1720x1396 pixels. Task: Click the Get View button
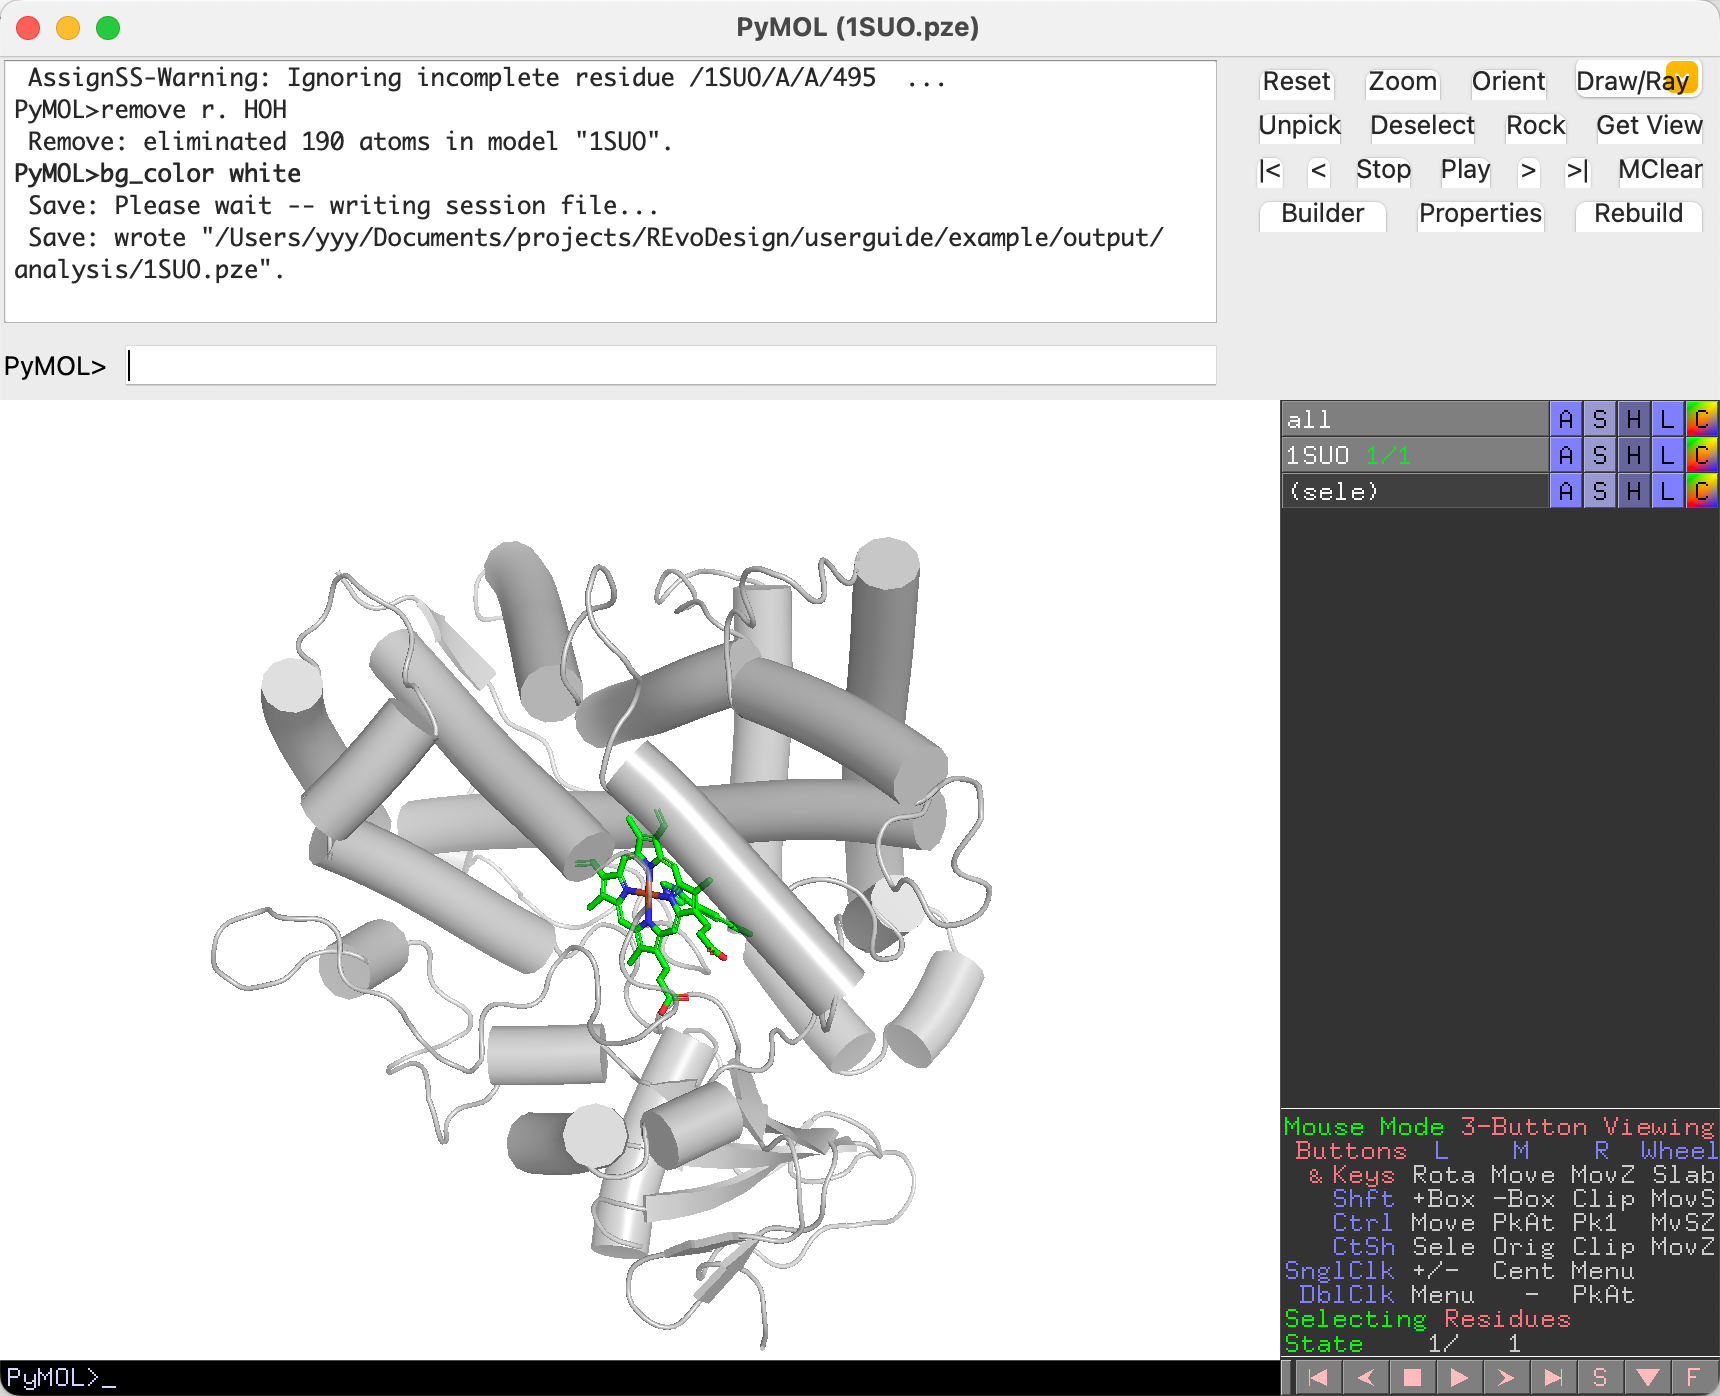(x=1649, y=126)
